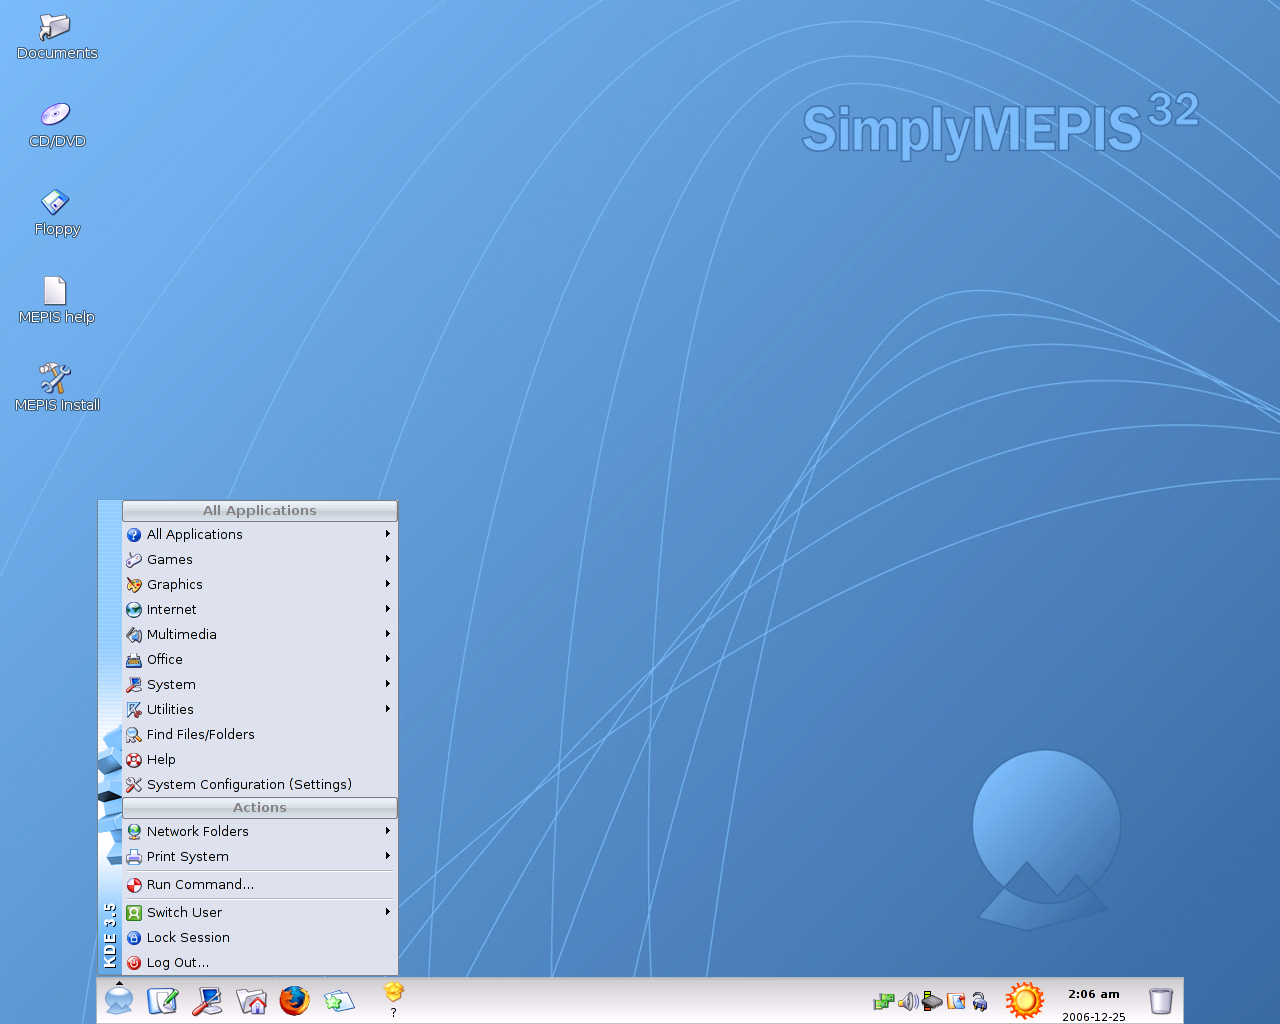Launch the MEPIS Install desktop icon

(x=56, y=389)
